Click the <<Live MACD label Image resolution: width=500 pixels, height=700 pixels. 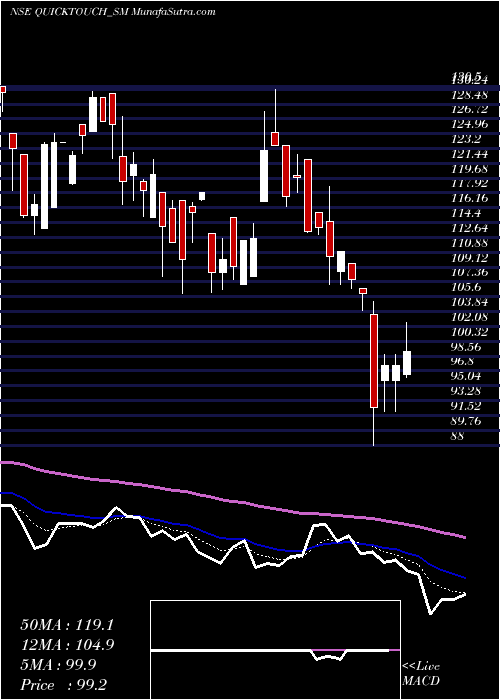pos(421,673)
